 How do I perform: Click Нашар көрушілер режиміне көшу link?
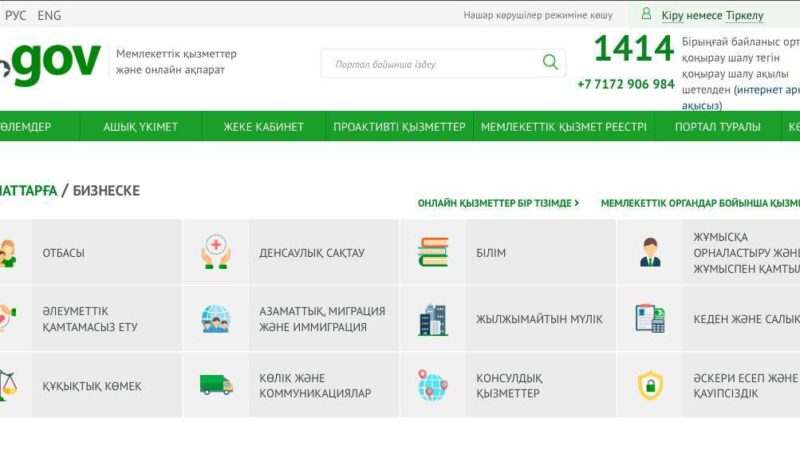coord(538,15)
